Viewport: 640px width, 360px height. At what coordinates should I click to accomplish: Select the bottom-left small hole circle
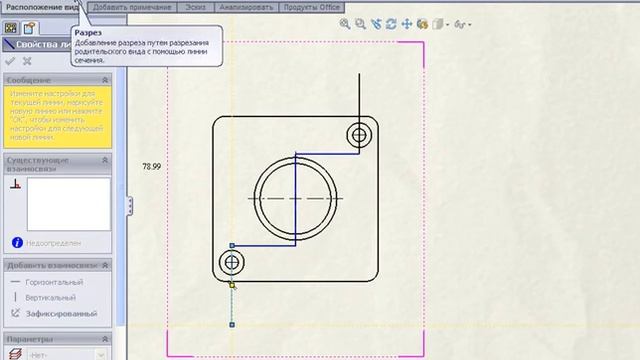point(232,262)
